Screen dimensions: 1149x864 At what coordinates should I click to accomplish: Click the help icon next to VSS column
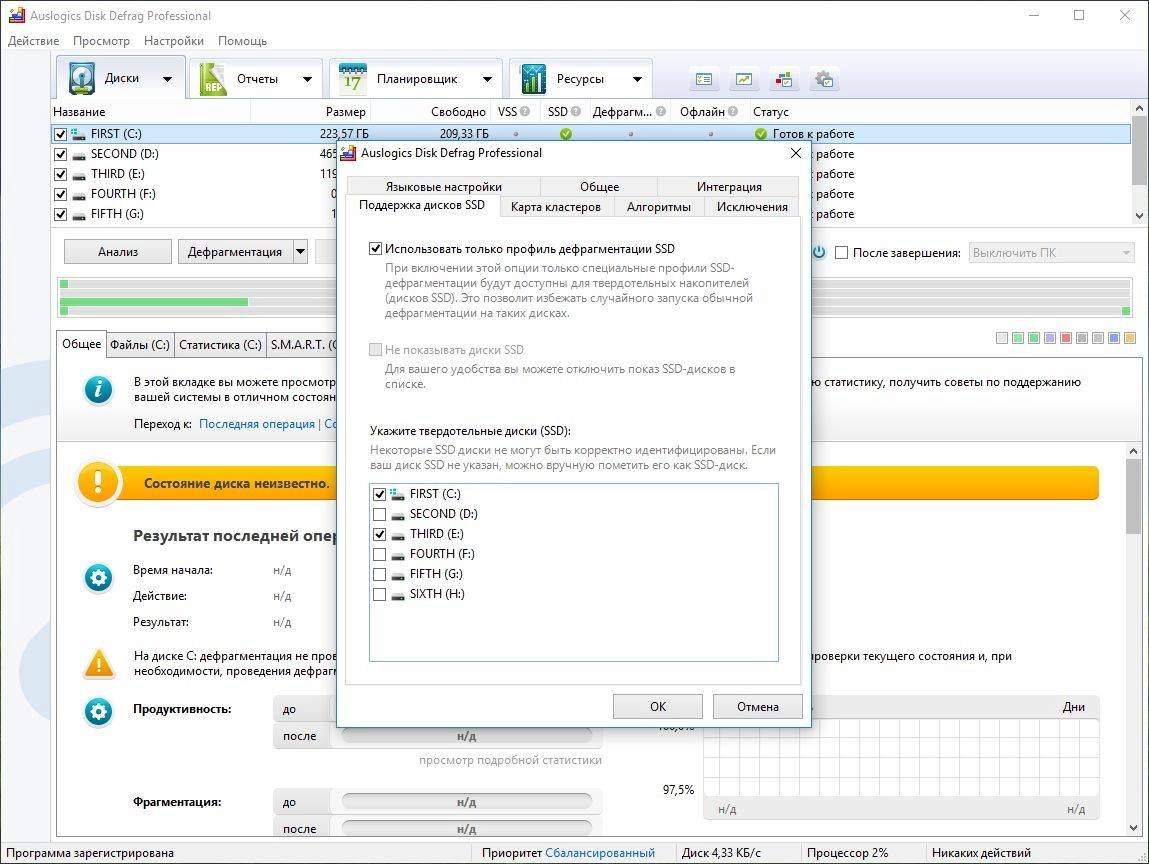pyautogui.click(x=525, y=111)
